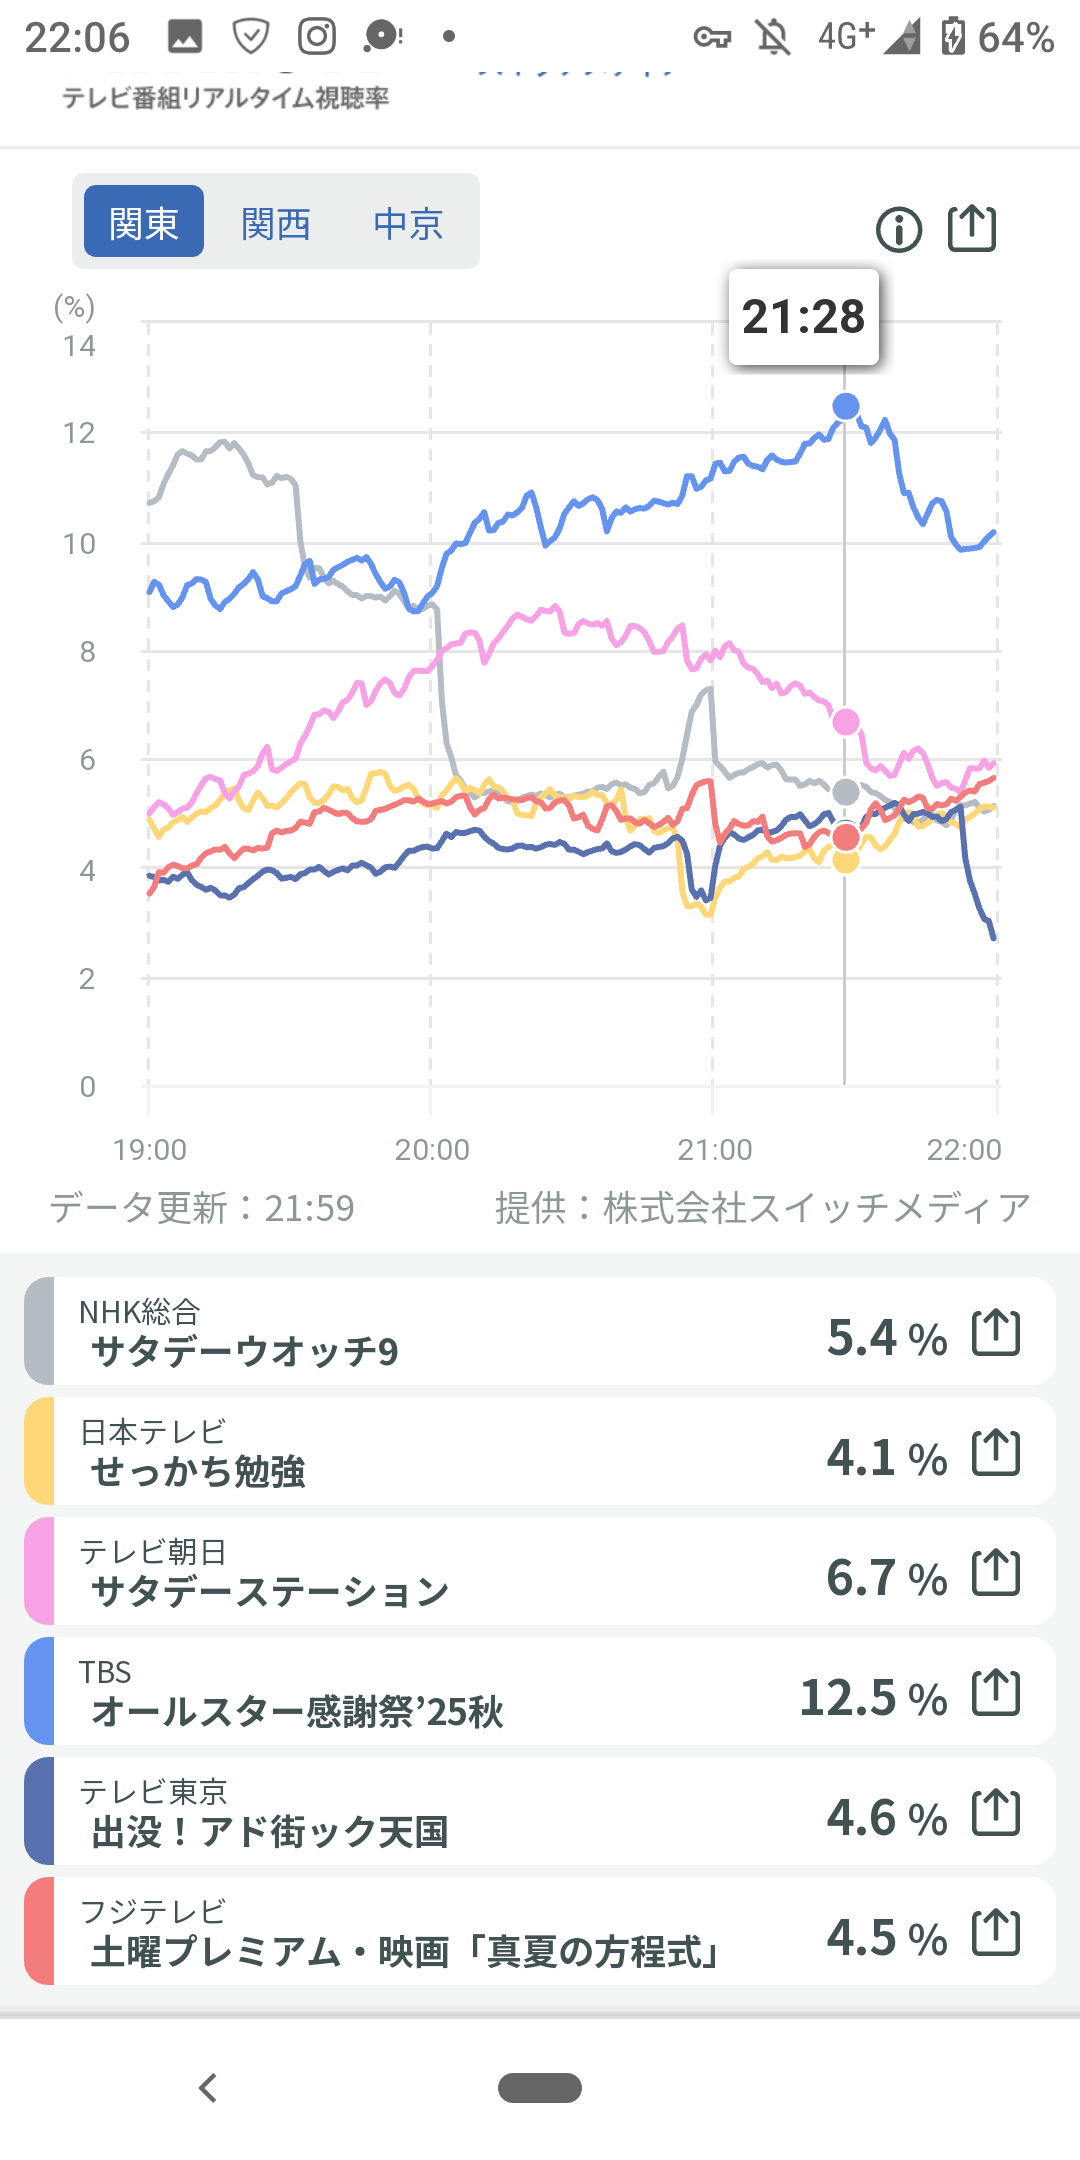Screen dimensions: 1080x2160
Task: Share the 日本テレビ せっかち勉強 rating
Action: point(996,1453)
